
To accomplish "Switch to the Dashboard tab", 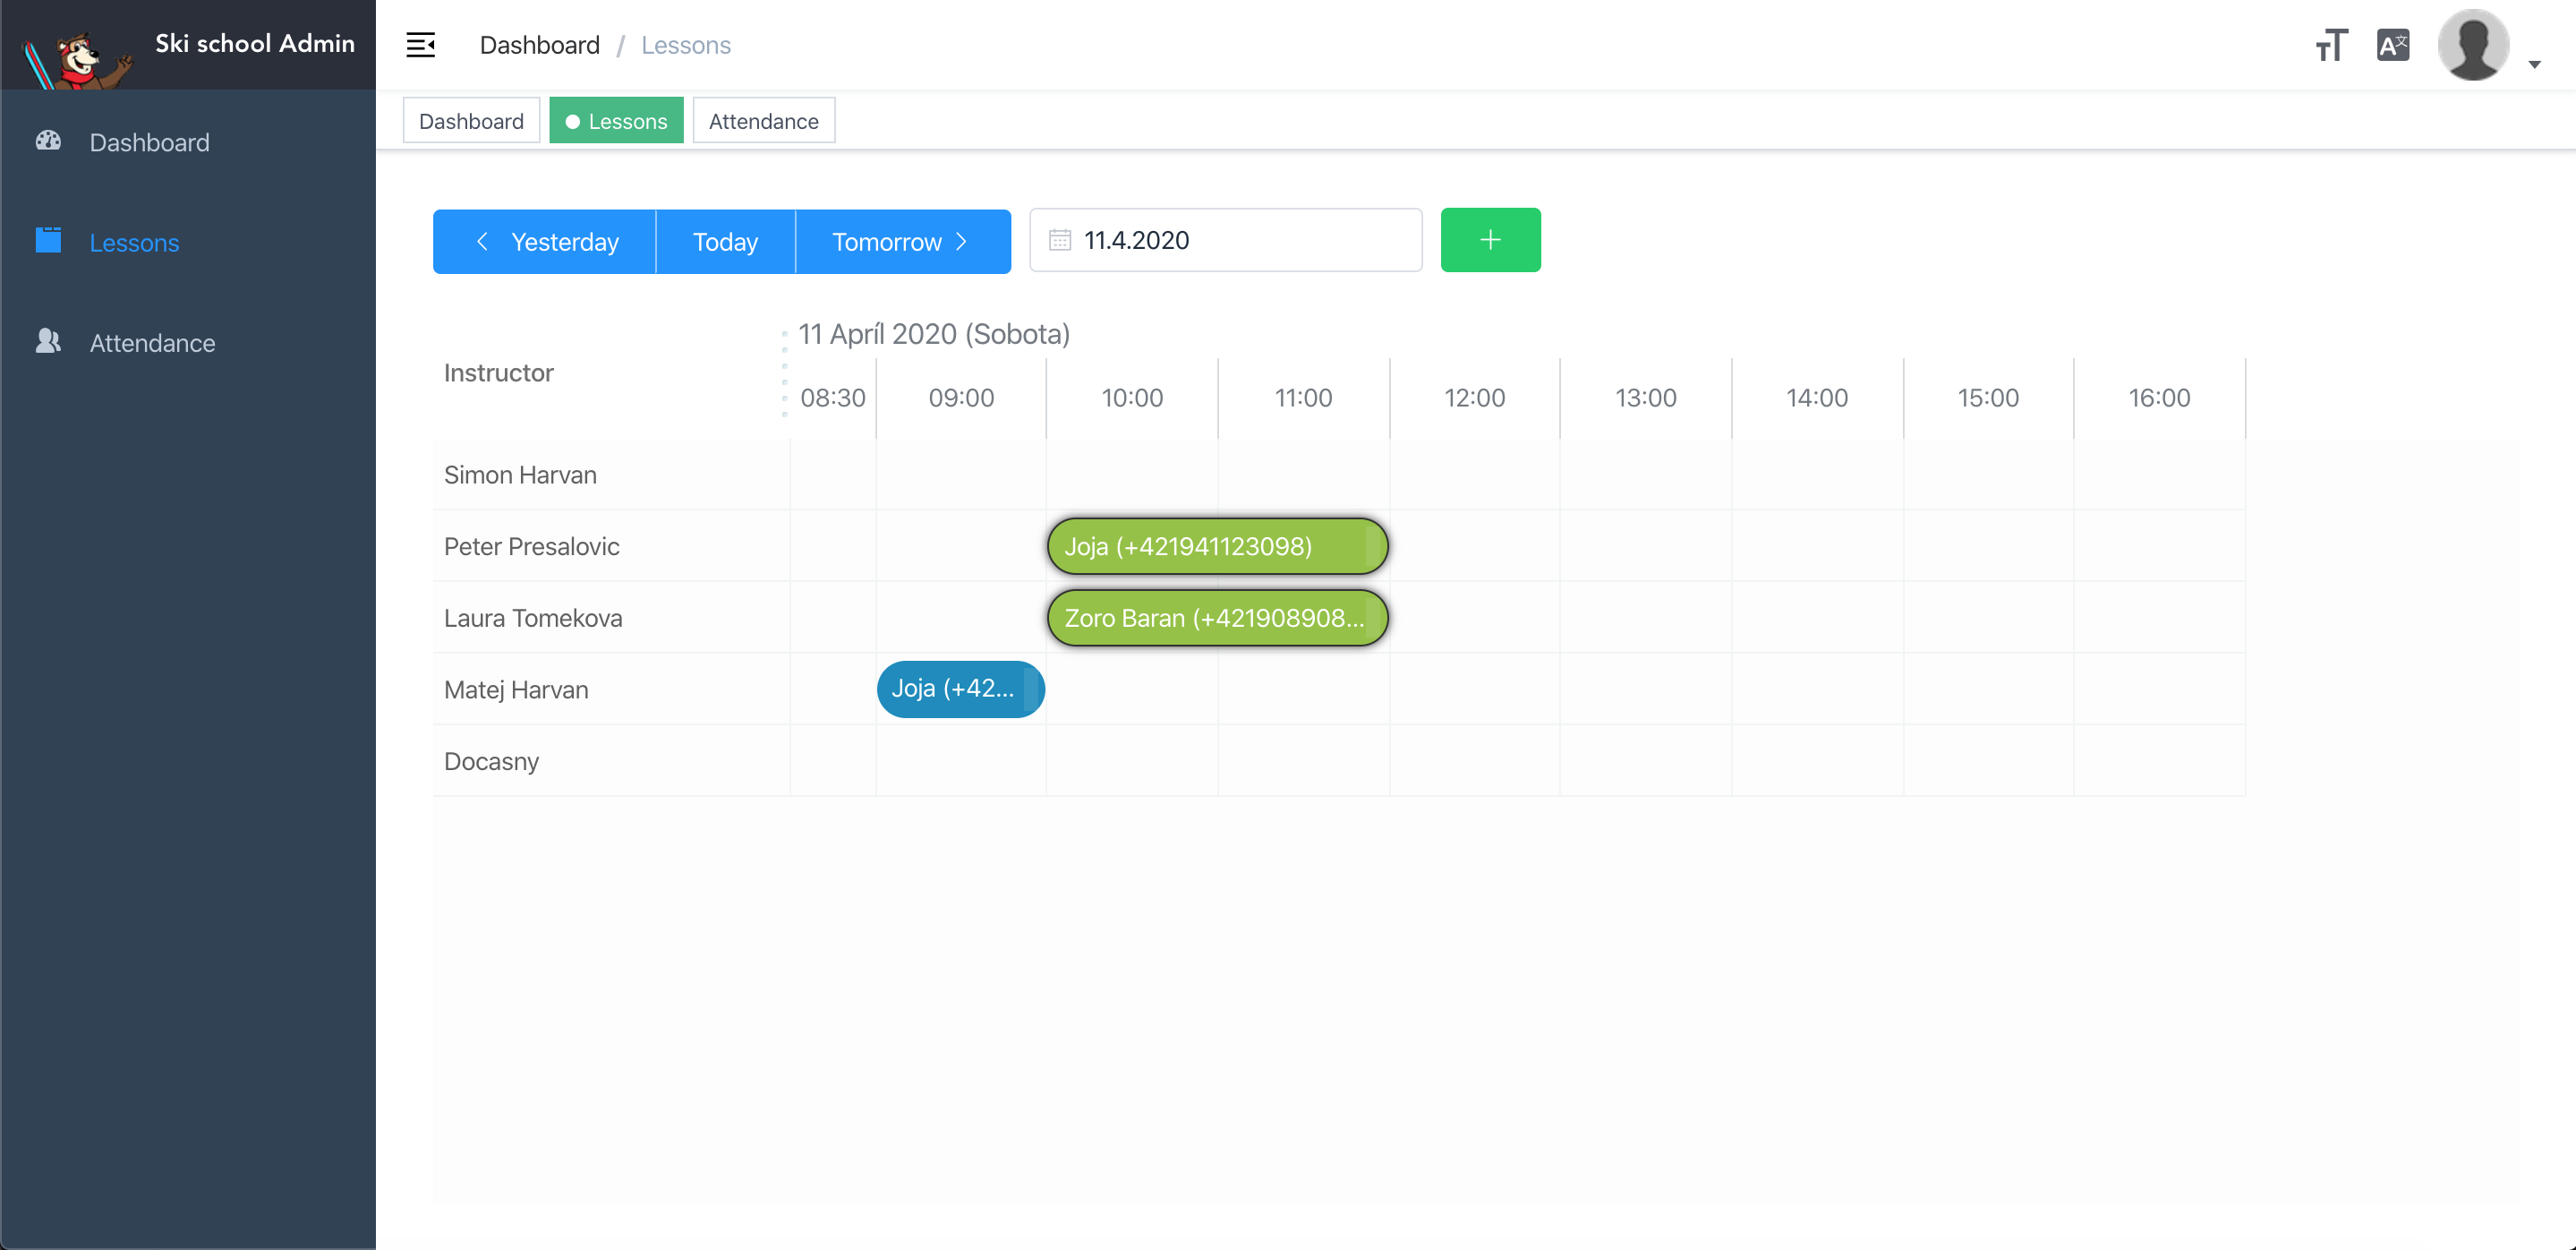I will click(x=471, y=121).
